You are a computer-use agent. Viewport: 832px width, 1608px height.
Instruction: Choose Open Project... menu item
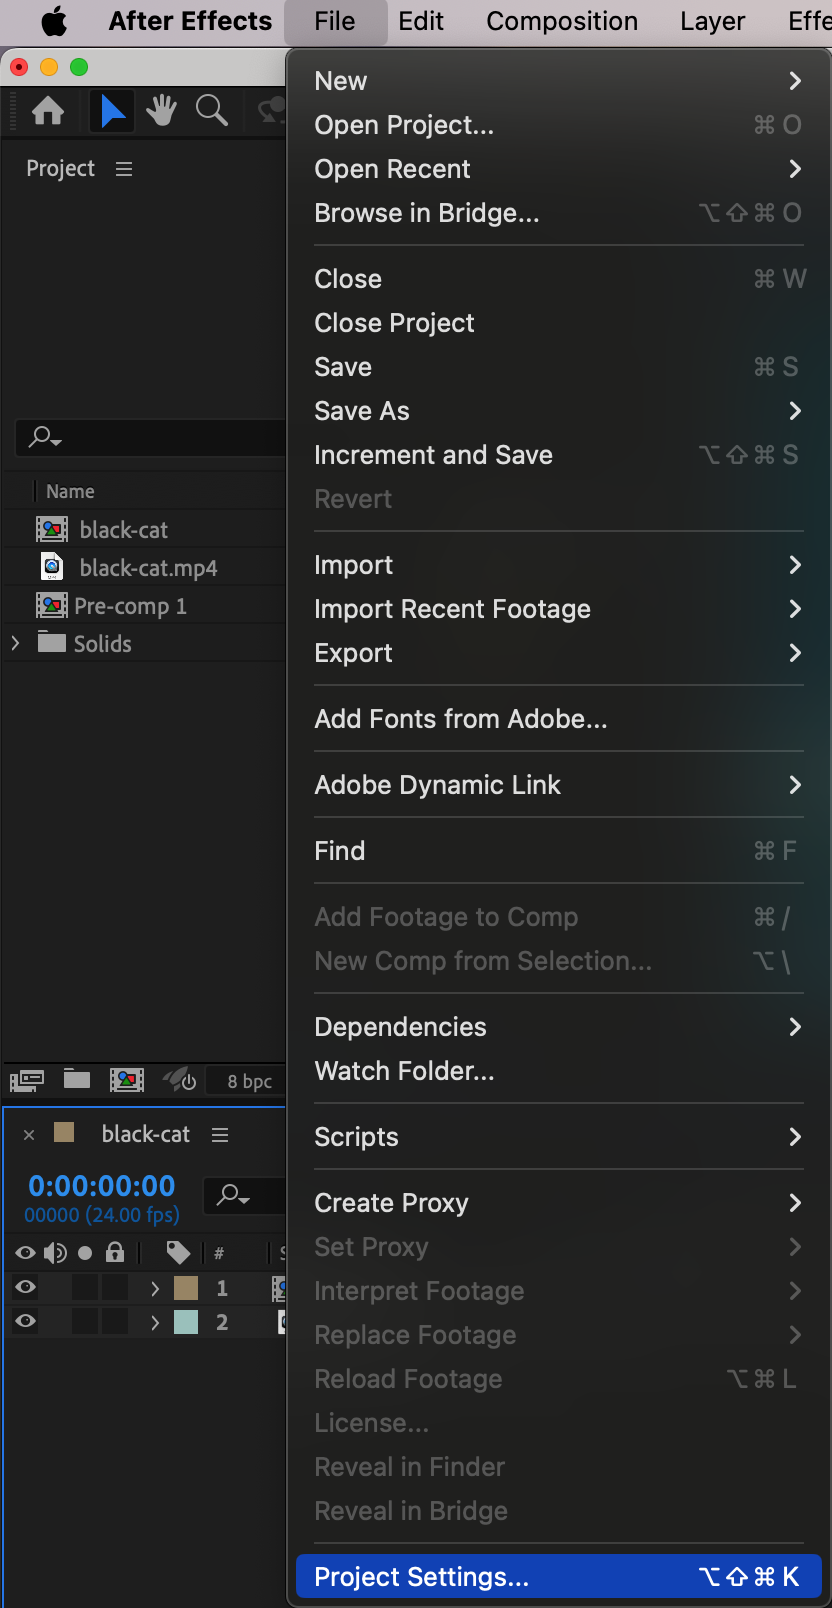coord(559,125)
